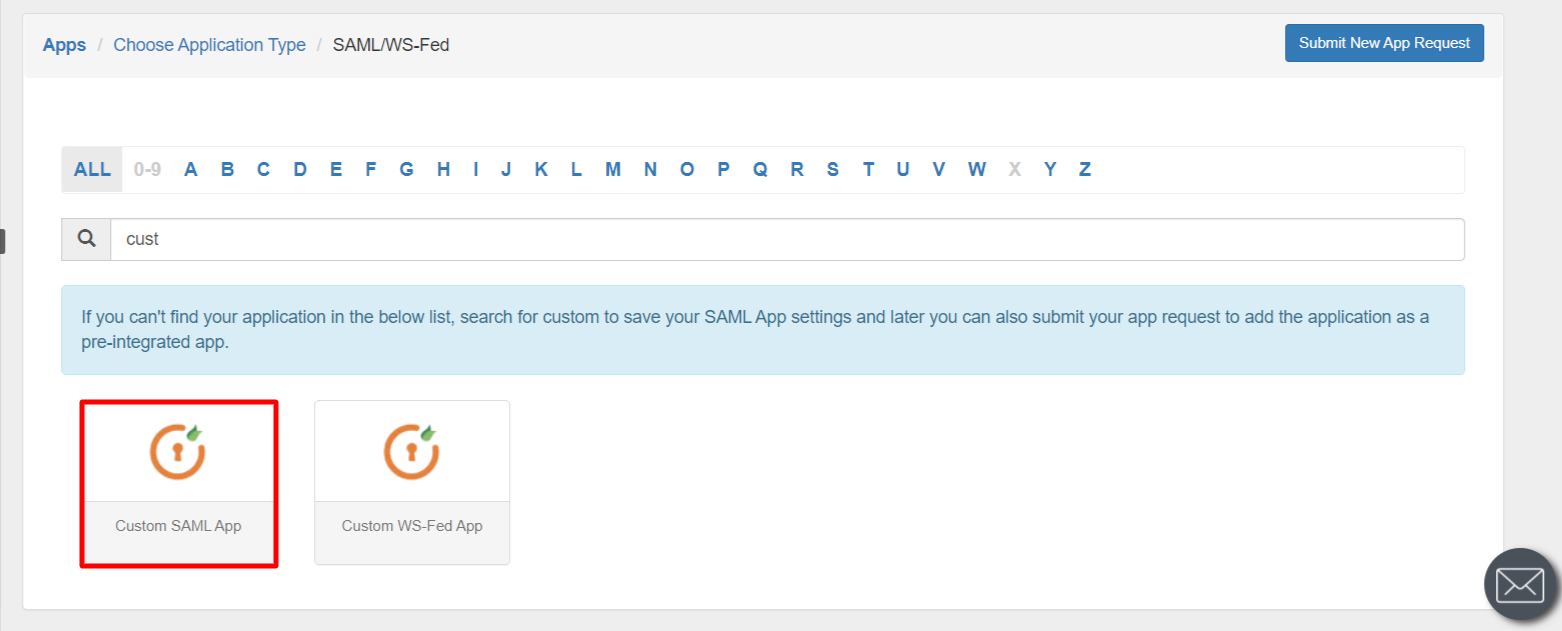Click the Custom WS-Fed App label
The height and width of the screenshot is (631, 1562).
click(x=412, y=525)
